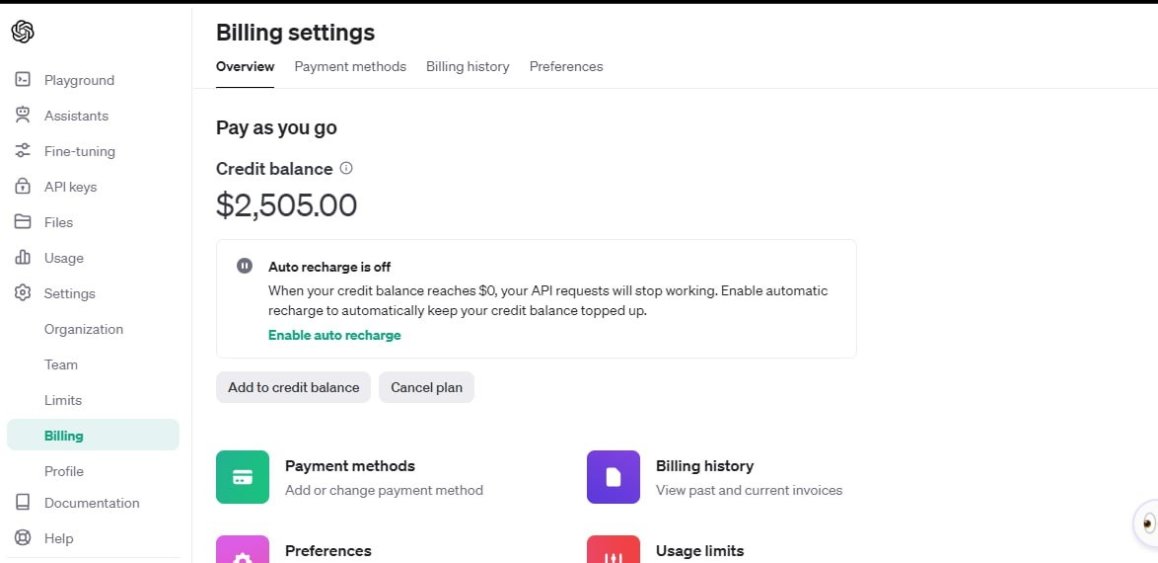1158x563 pixels.
Task: Click the API keys lock icon
Action: coord(23,186)
